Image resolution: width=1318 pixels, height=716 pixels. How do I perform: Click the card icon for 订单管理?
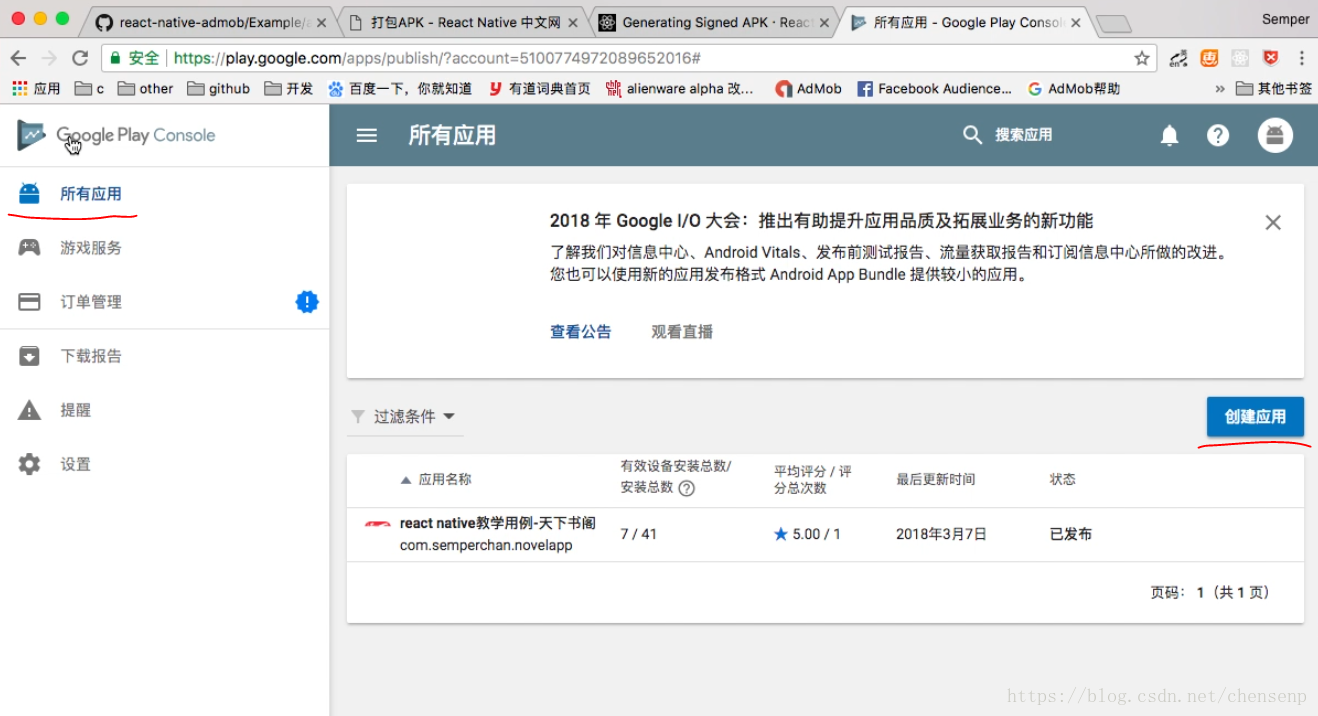[x=29, y=301]
